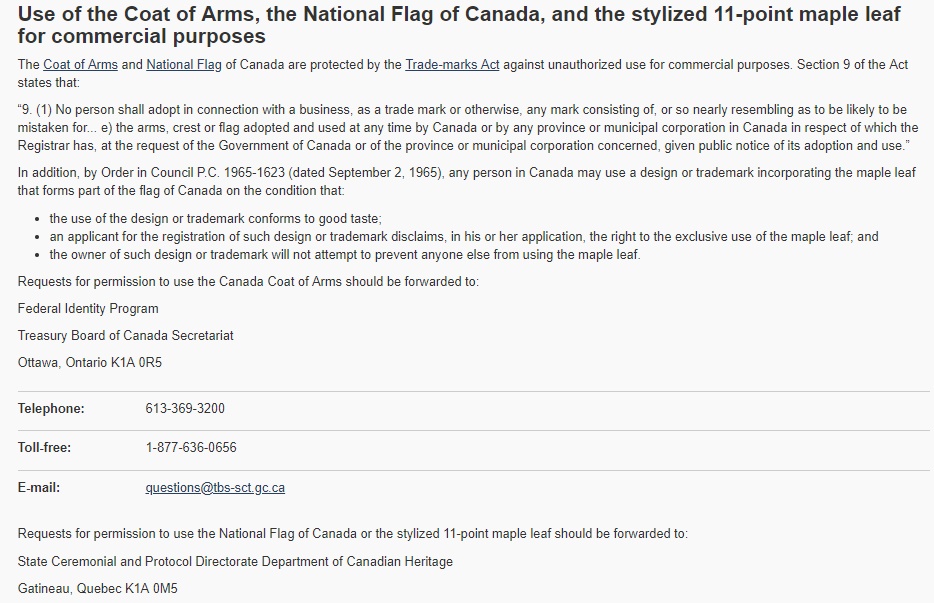Viewport: 934px width, 603px height.
Task: Click the E-mail label in contact table
Action: [39, 487]
